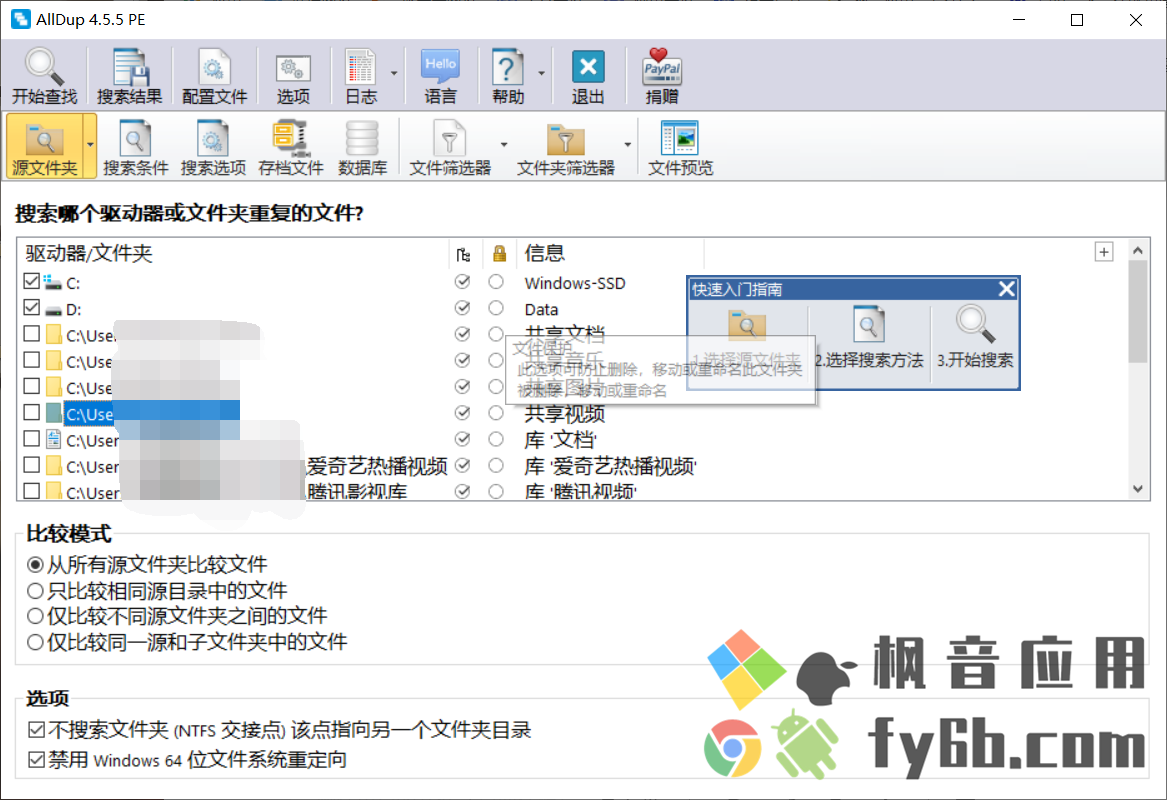Open 选项 settings in the top toolbar

(x=293, y=75)
